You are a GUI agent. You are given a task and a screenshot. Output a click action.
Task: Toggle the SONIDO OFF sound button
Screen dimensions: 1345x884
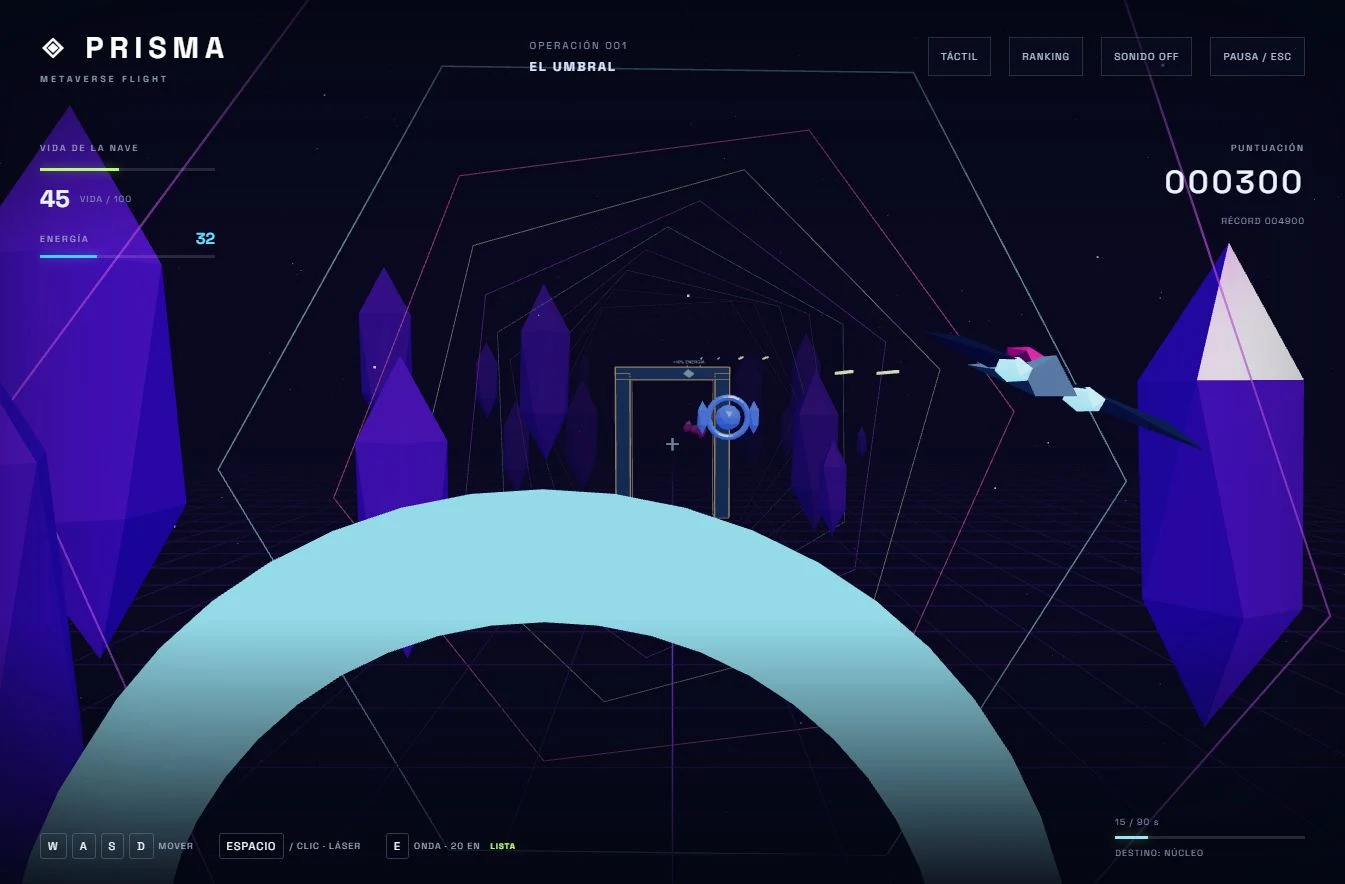tap(1146, 57)
